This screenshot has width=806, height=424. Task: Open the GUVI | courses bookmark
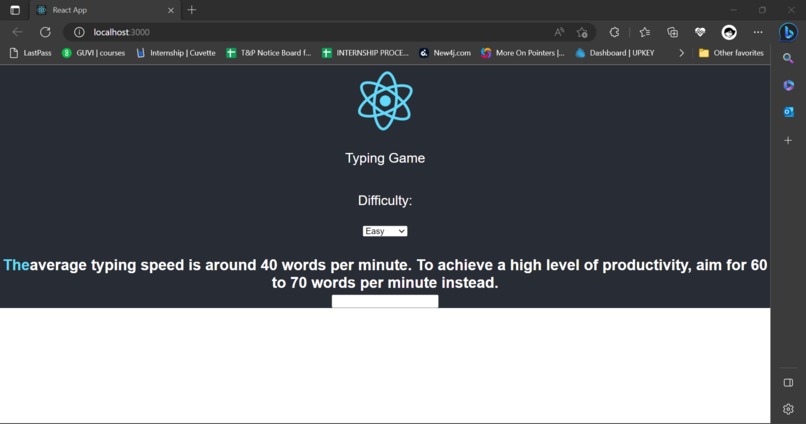point(94,53)
